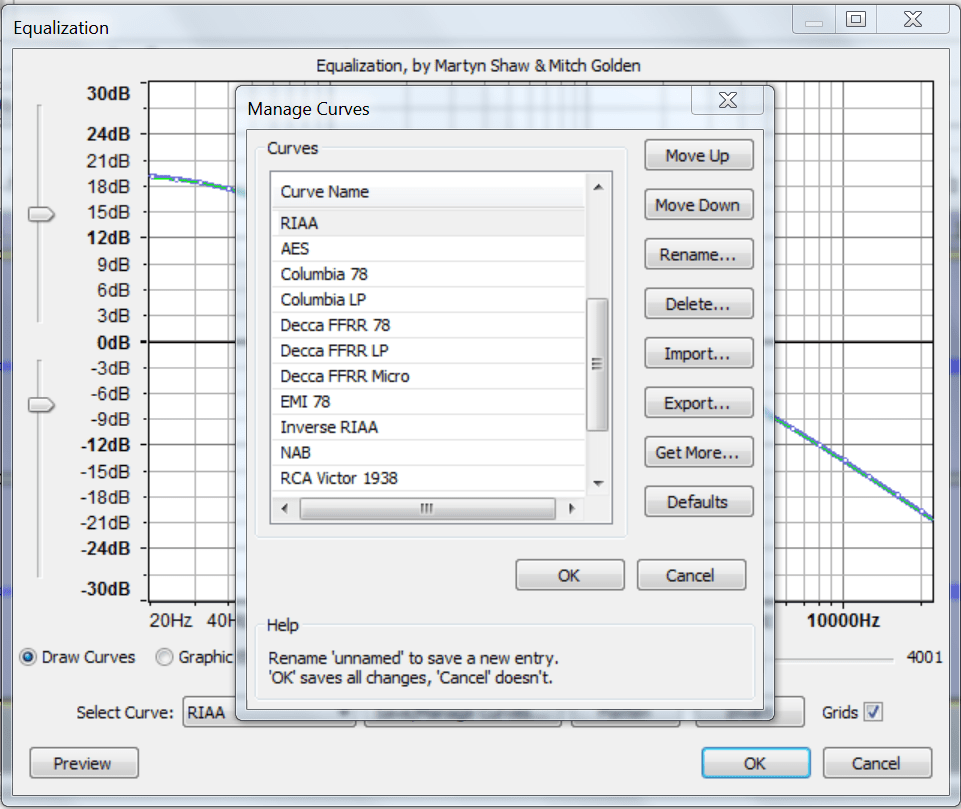The height and width of the screenshot is (809, 961).
Task: Restore curves to Defaults
Action: coord(698,501)
